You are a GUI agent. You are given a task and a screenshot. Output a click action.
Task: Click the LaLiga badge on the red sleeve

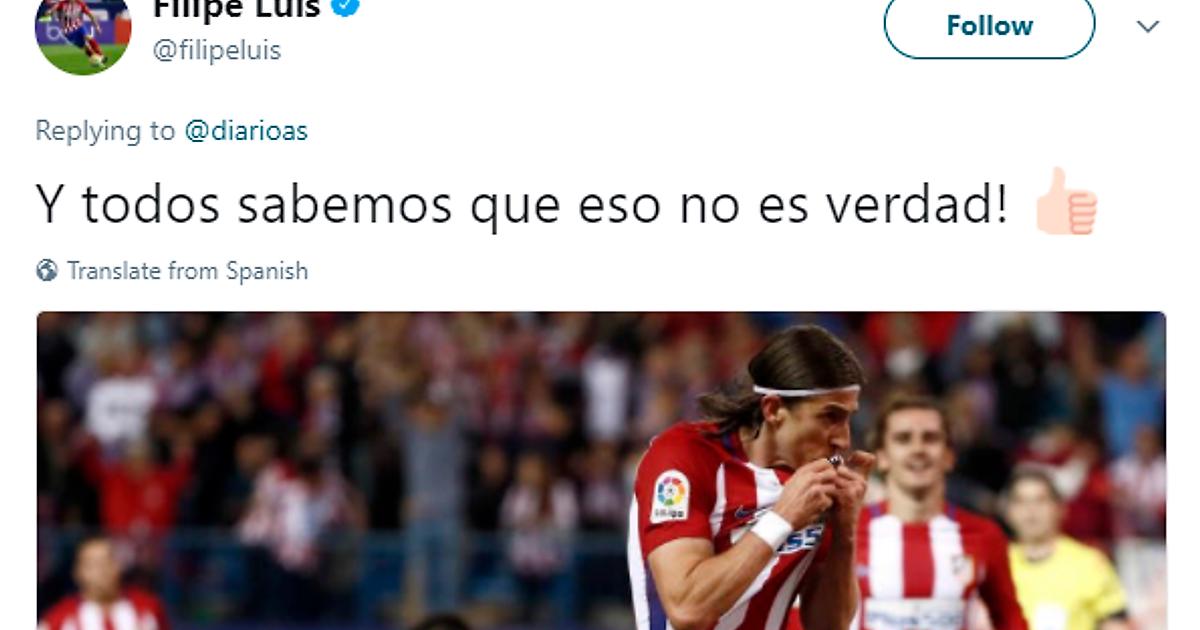point(670,496)
